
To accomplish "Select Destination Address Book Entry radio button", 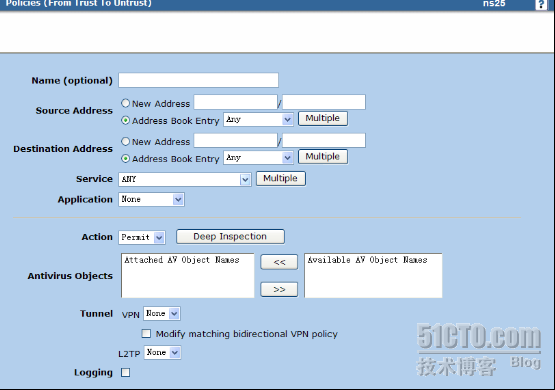I will (x=125, y=159).
